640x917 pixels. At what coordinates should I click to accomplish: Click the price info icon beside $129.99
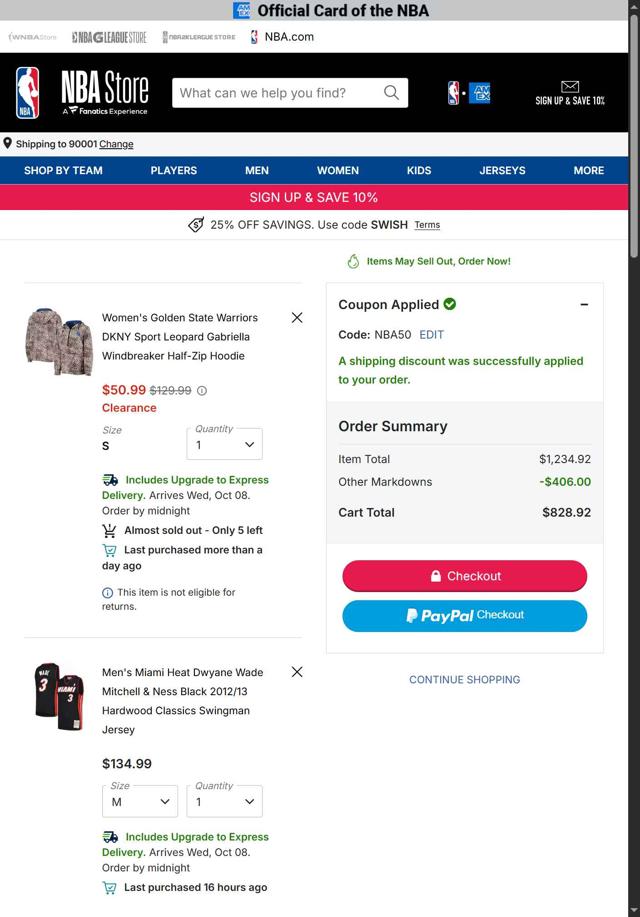tap(202, 391)
